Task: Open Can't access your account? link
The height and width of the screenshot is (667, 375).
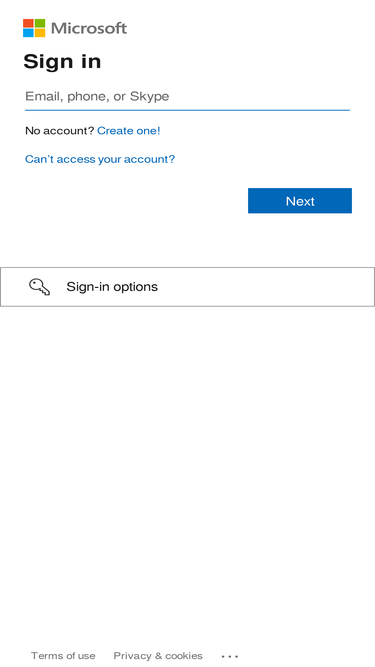Action: tap(100, 159)
